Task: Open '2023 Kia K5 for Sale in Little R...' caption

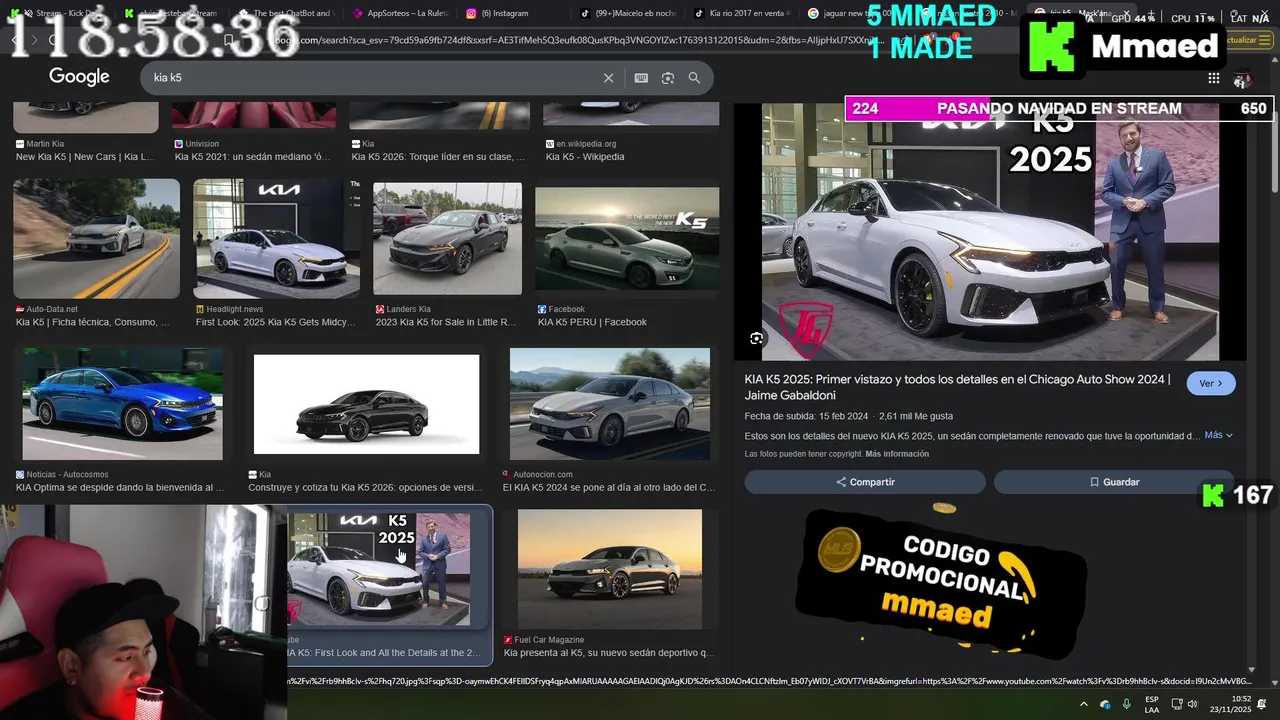Action: click(x=446, y=322)
